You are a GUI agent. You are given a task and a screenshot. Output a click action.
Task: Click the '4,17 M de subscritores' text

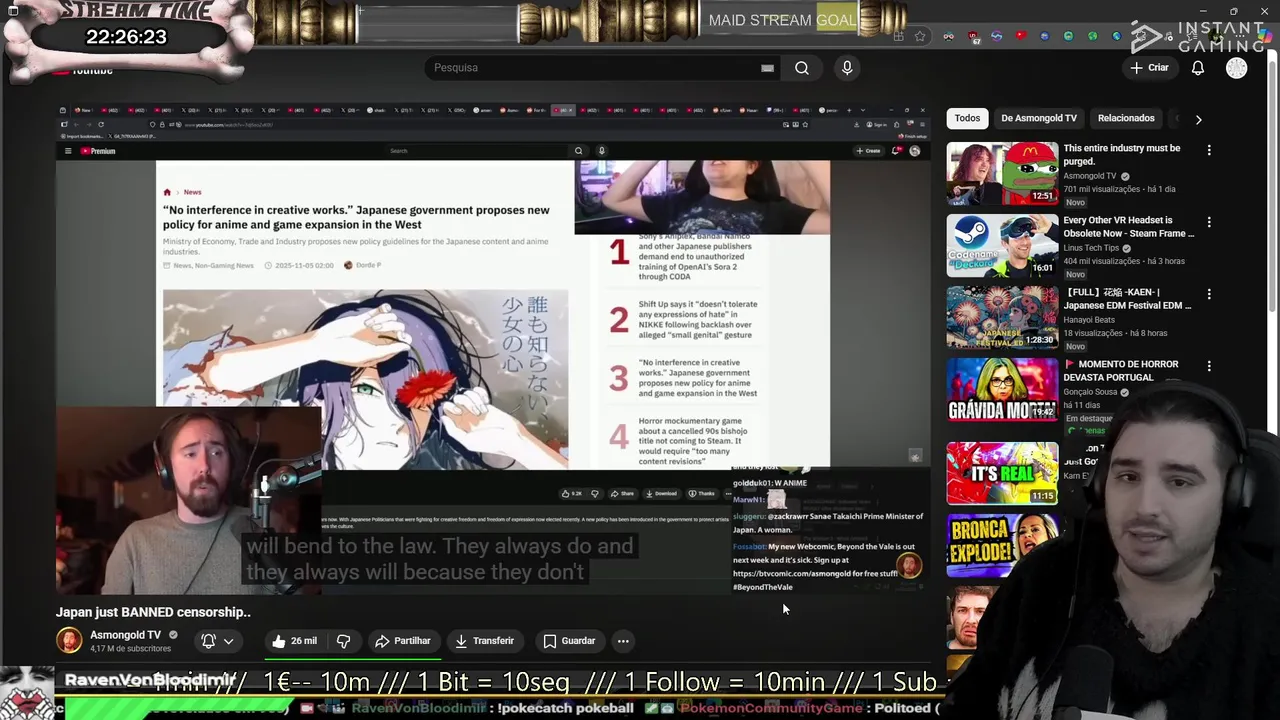130,649
